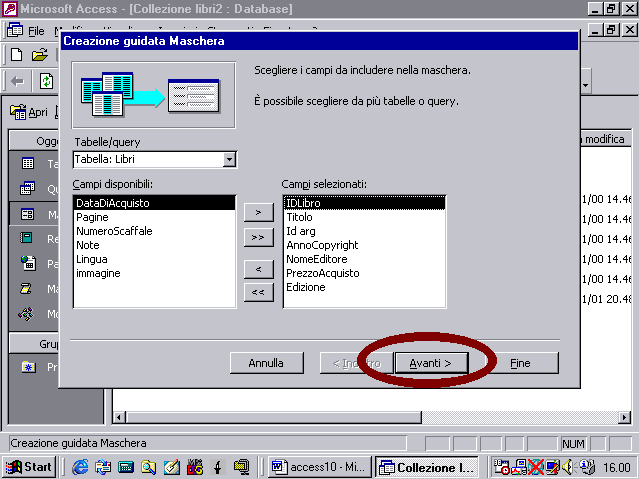Image resolution: width=639 pixels, height=479 pixels.
Task: Switch to access10 Word taskbar button
Action: pyautogui.click(x=320, y=467)
